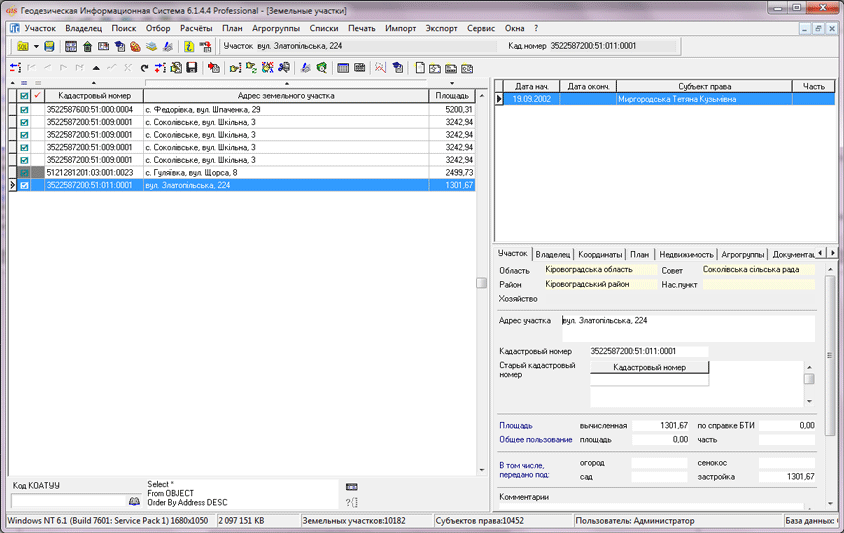Open the Экспорт menu
This screenshot has height=533, width=844.
tap(441, 29)
